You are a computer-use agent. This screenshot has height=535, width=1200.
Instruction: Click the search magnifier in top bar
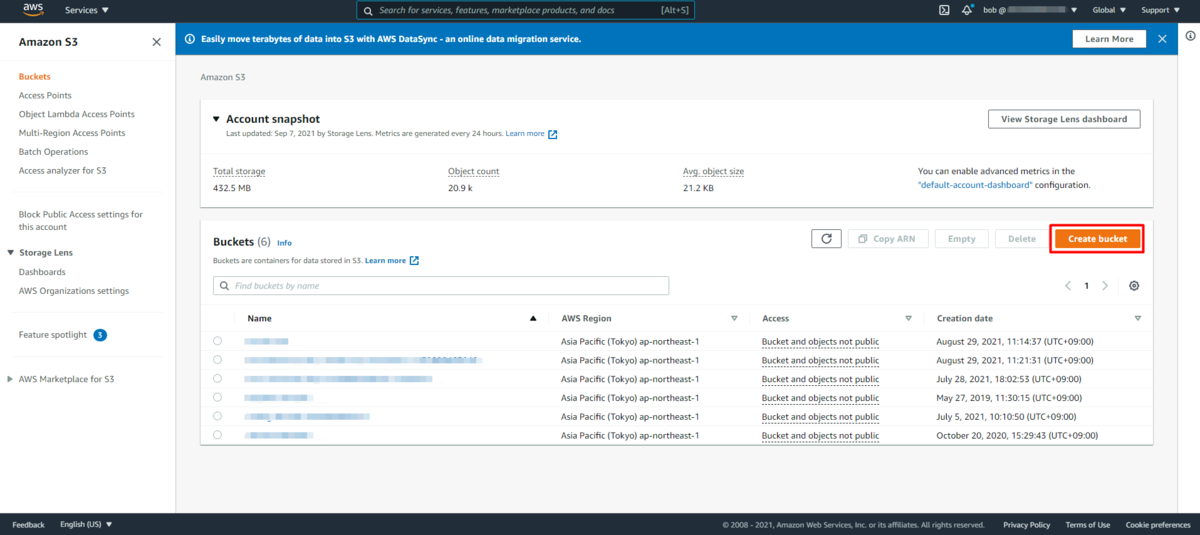(369, 10)
